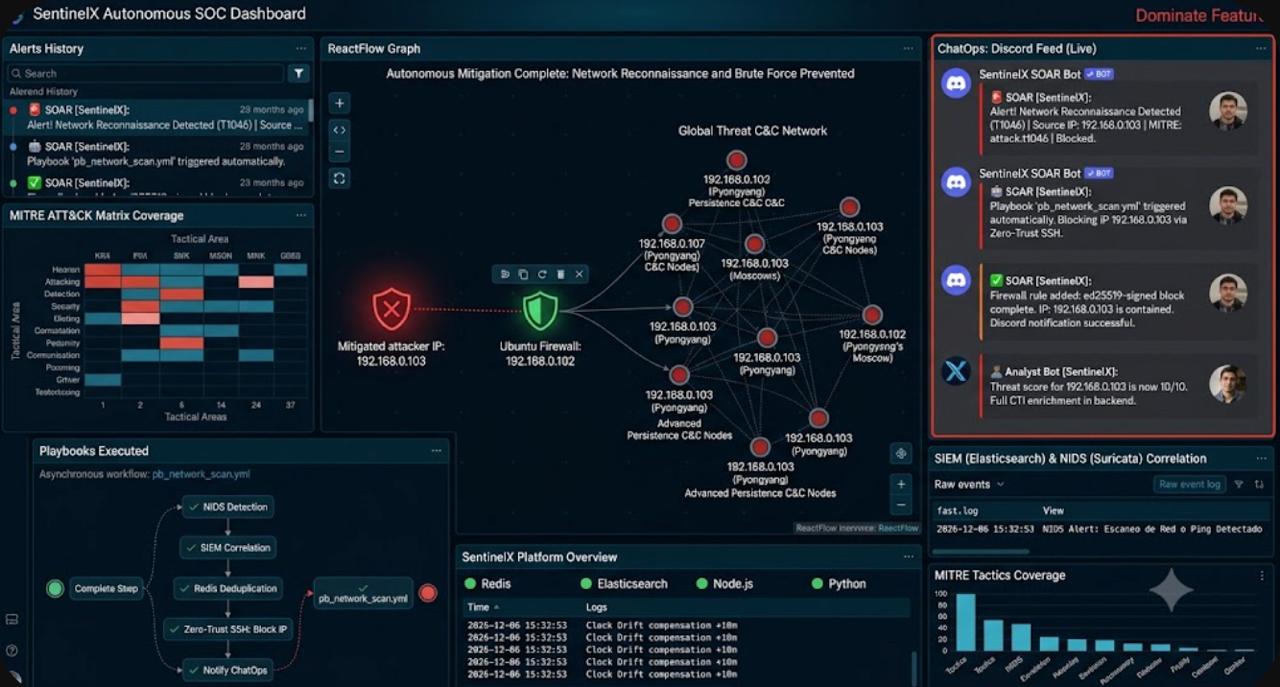The width and height of the screenshot is (1280, 687).
Task: Open MITRE Tactics Coverage vertical dots menu
Action: 1262,575
